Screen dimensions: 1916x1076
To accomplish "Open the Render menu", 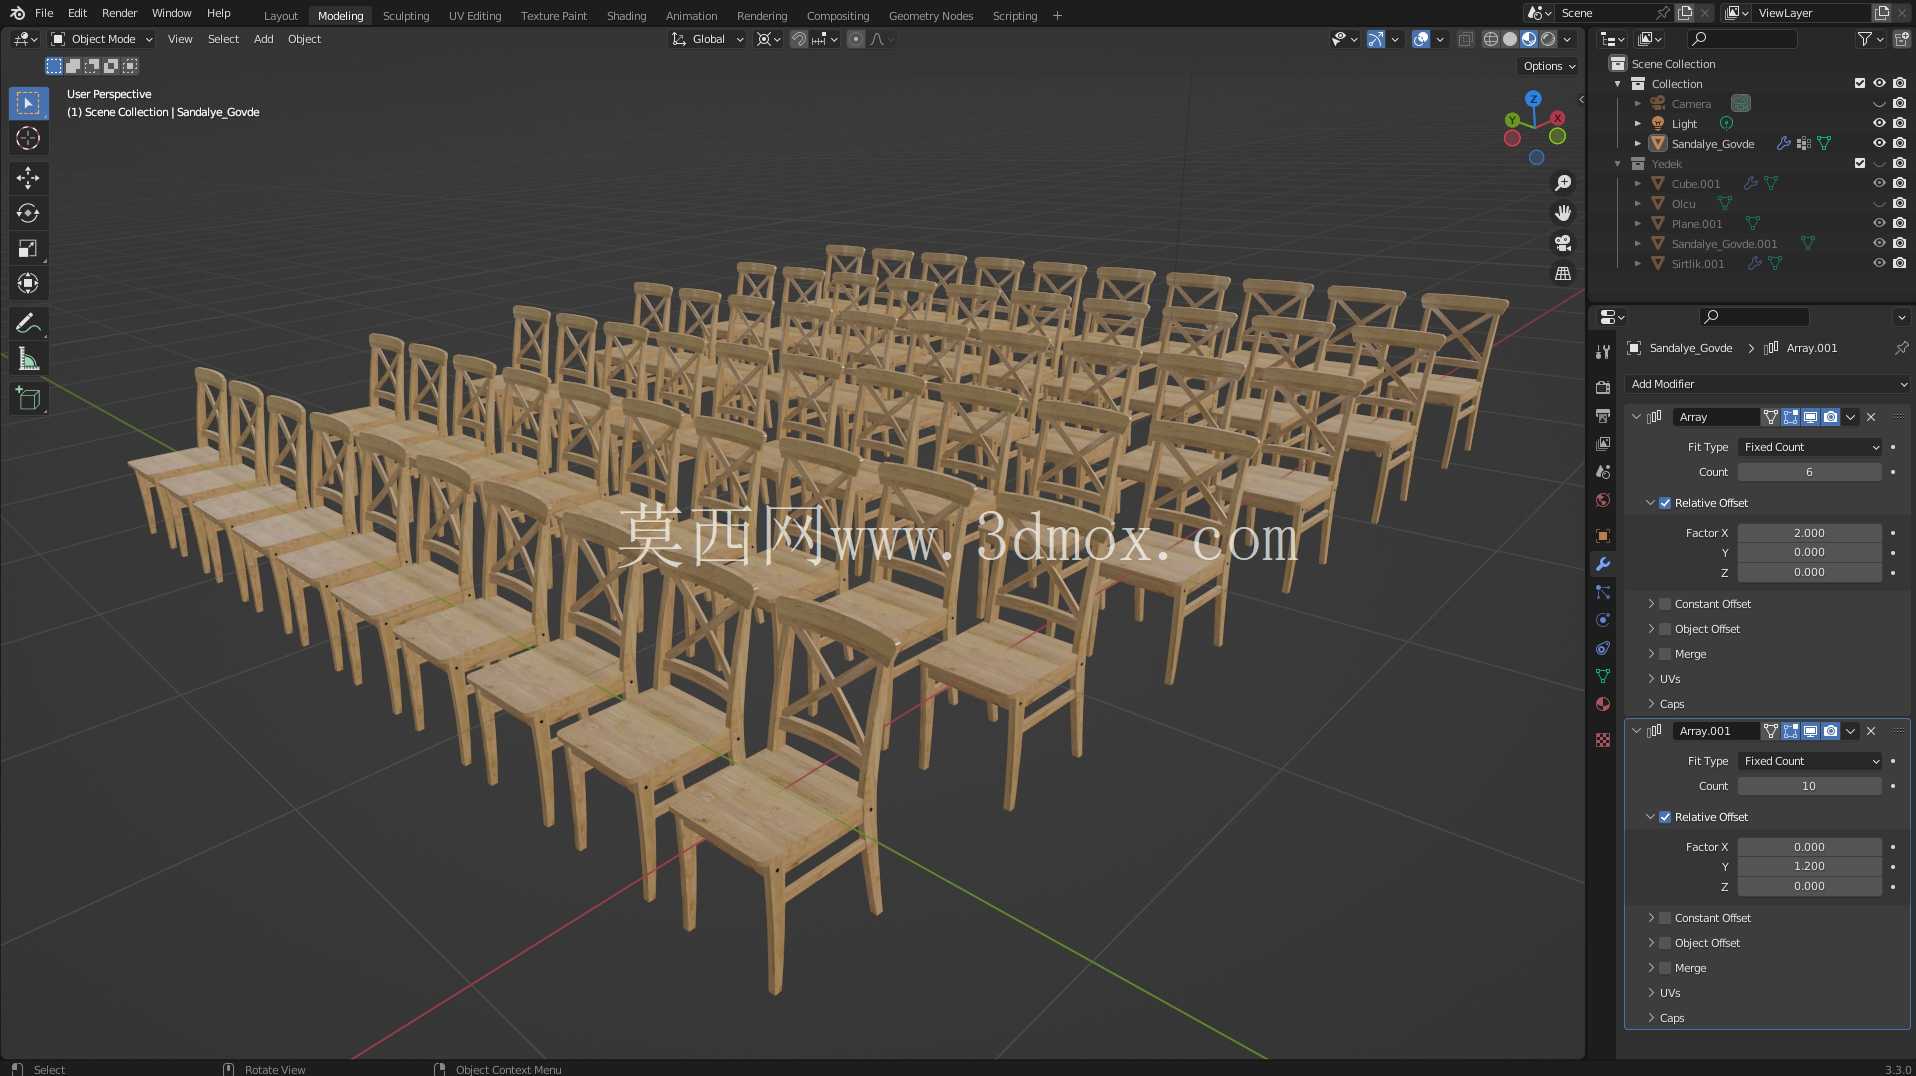I will click(x=119, y=13).
